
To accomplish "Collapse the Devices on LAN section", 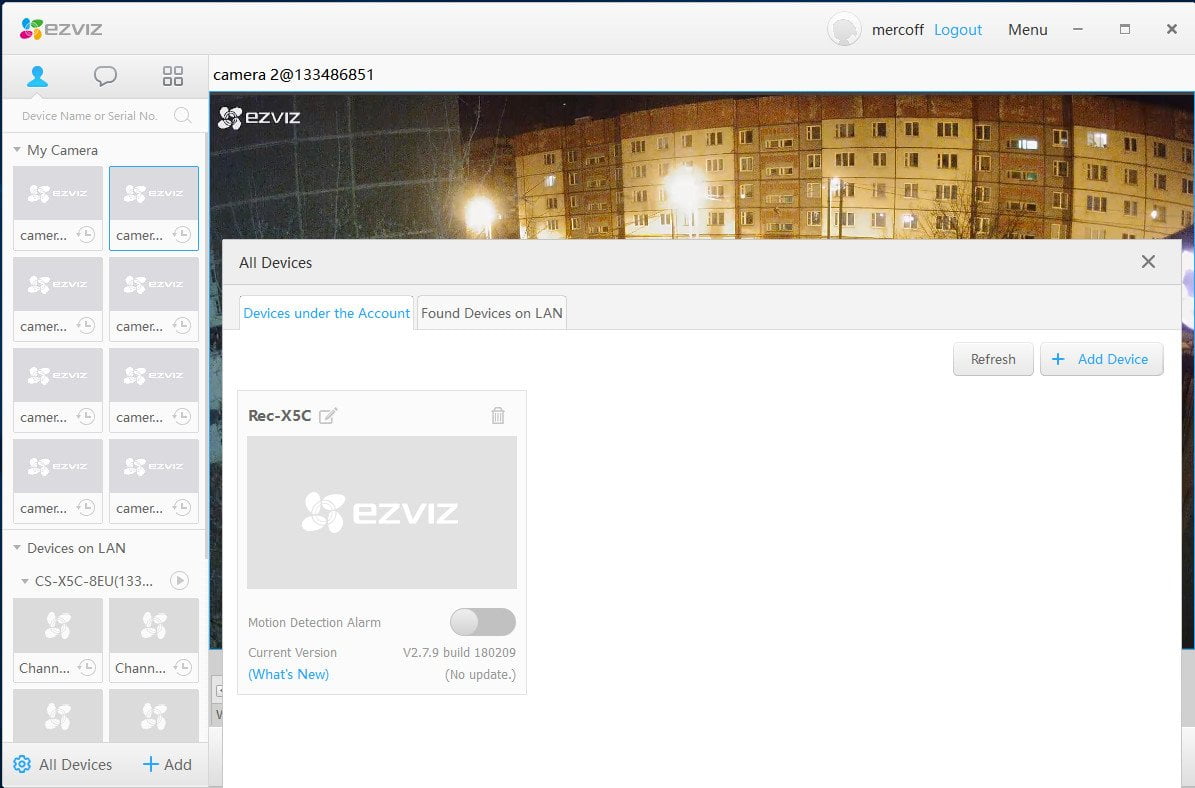I will (x=17, y=548).
